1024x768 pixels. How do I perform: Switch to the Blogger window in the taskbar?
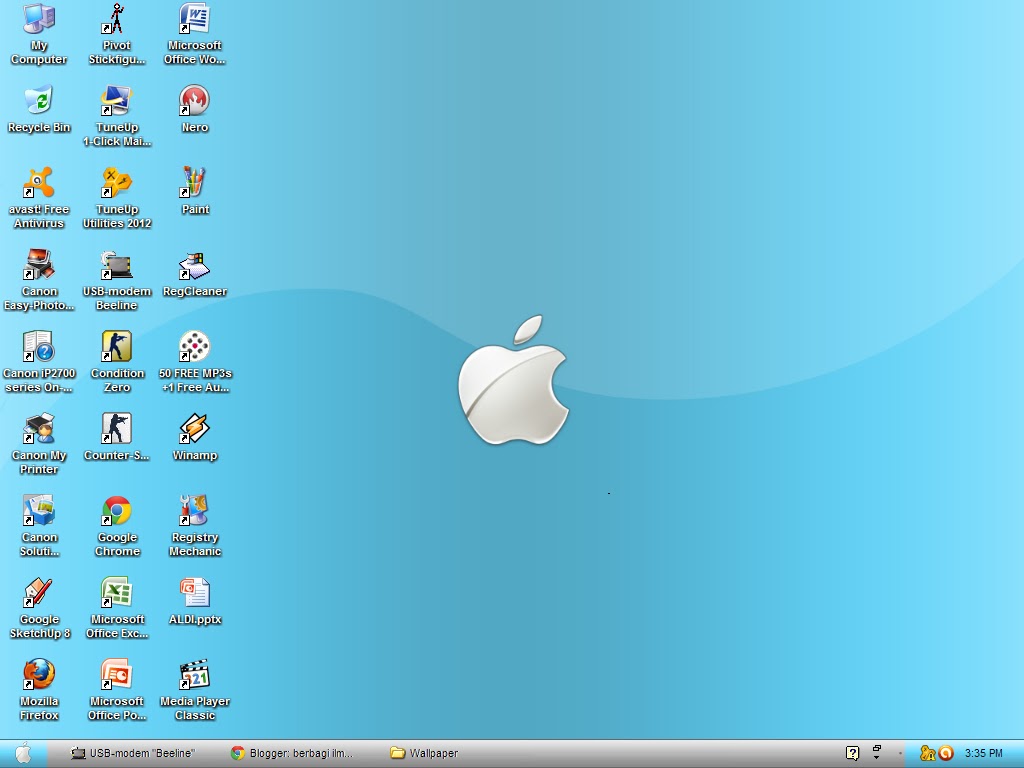(290, 753)
